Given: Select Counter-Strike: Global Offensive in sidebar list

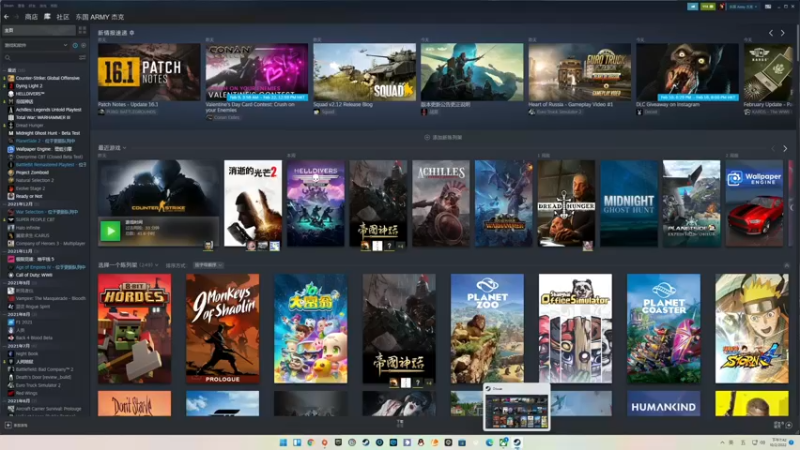Looking at the screenshot, I should 45,78.
